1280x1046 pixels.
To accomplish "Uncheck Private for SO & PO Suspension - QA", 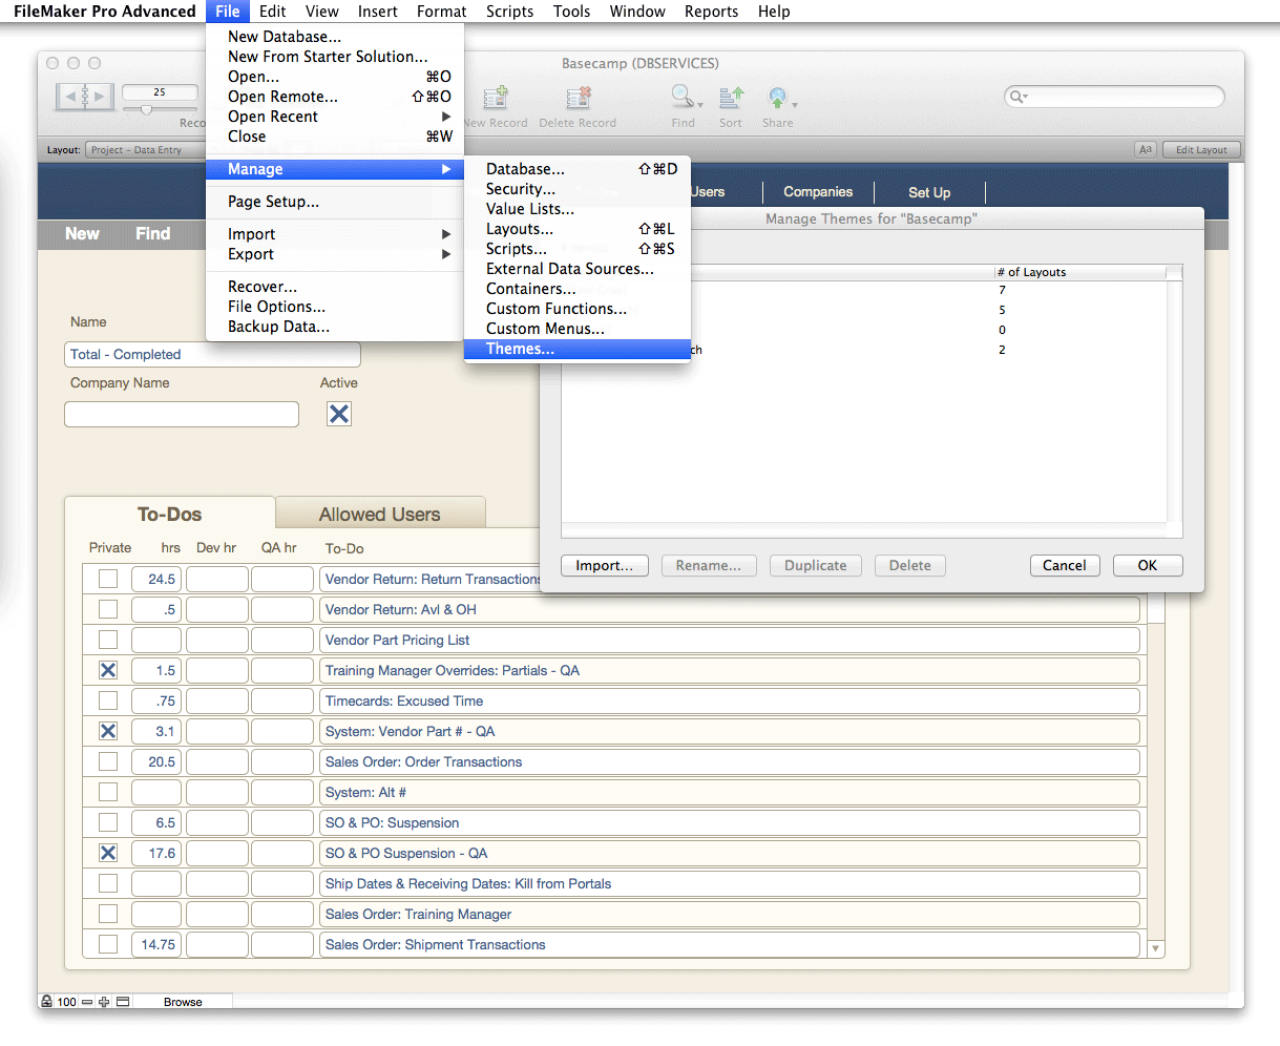I will 108,853.
